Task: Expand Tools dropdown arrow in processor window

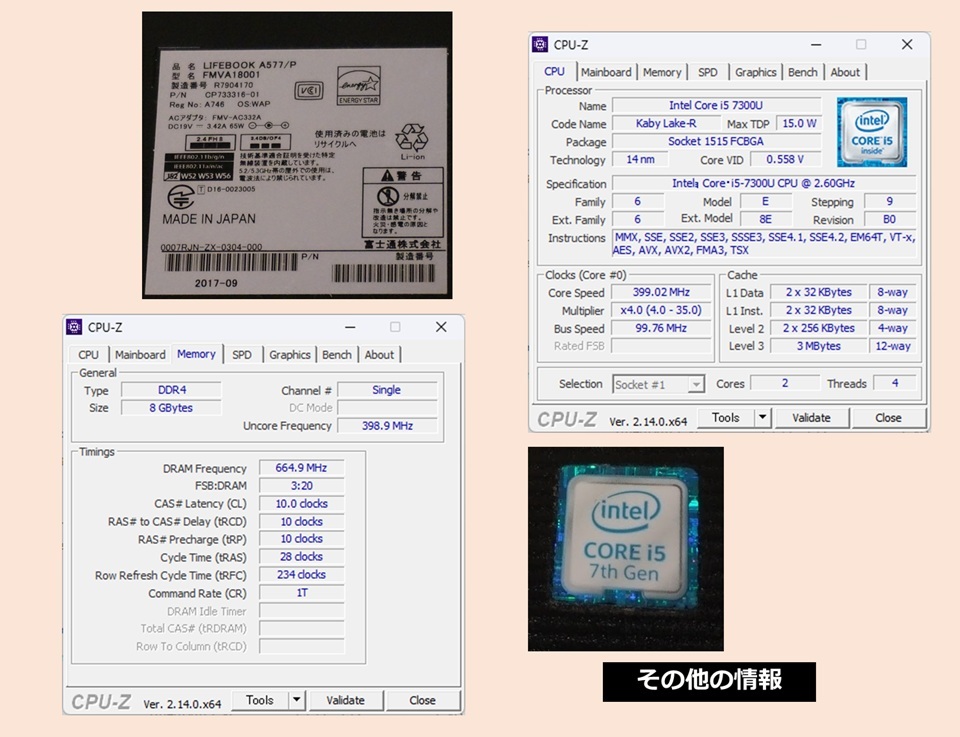Action: [x=762, y=417]
